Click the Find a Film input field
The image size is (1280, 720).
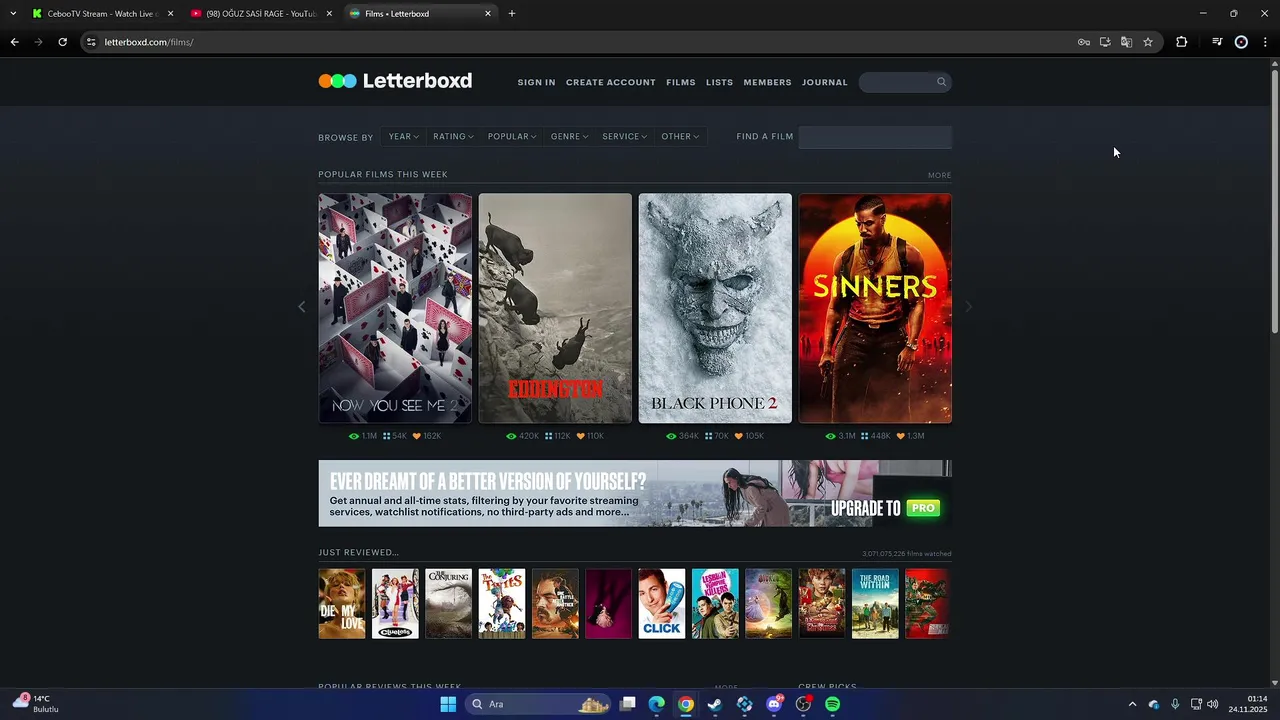point(875,137)
